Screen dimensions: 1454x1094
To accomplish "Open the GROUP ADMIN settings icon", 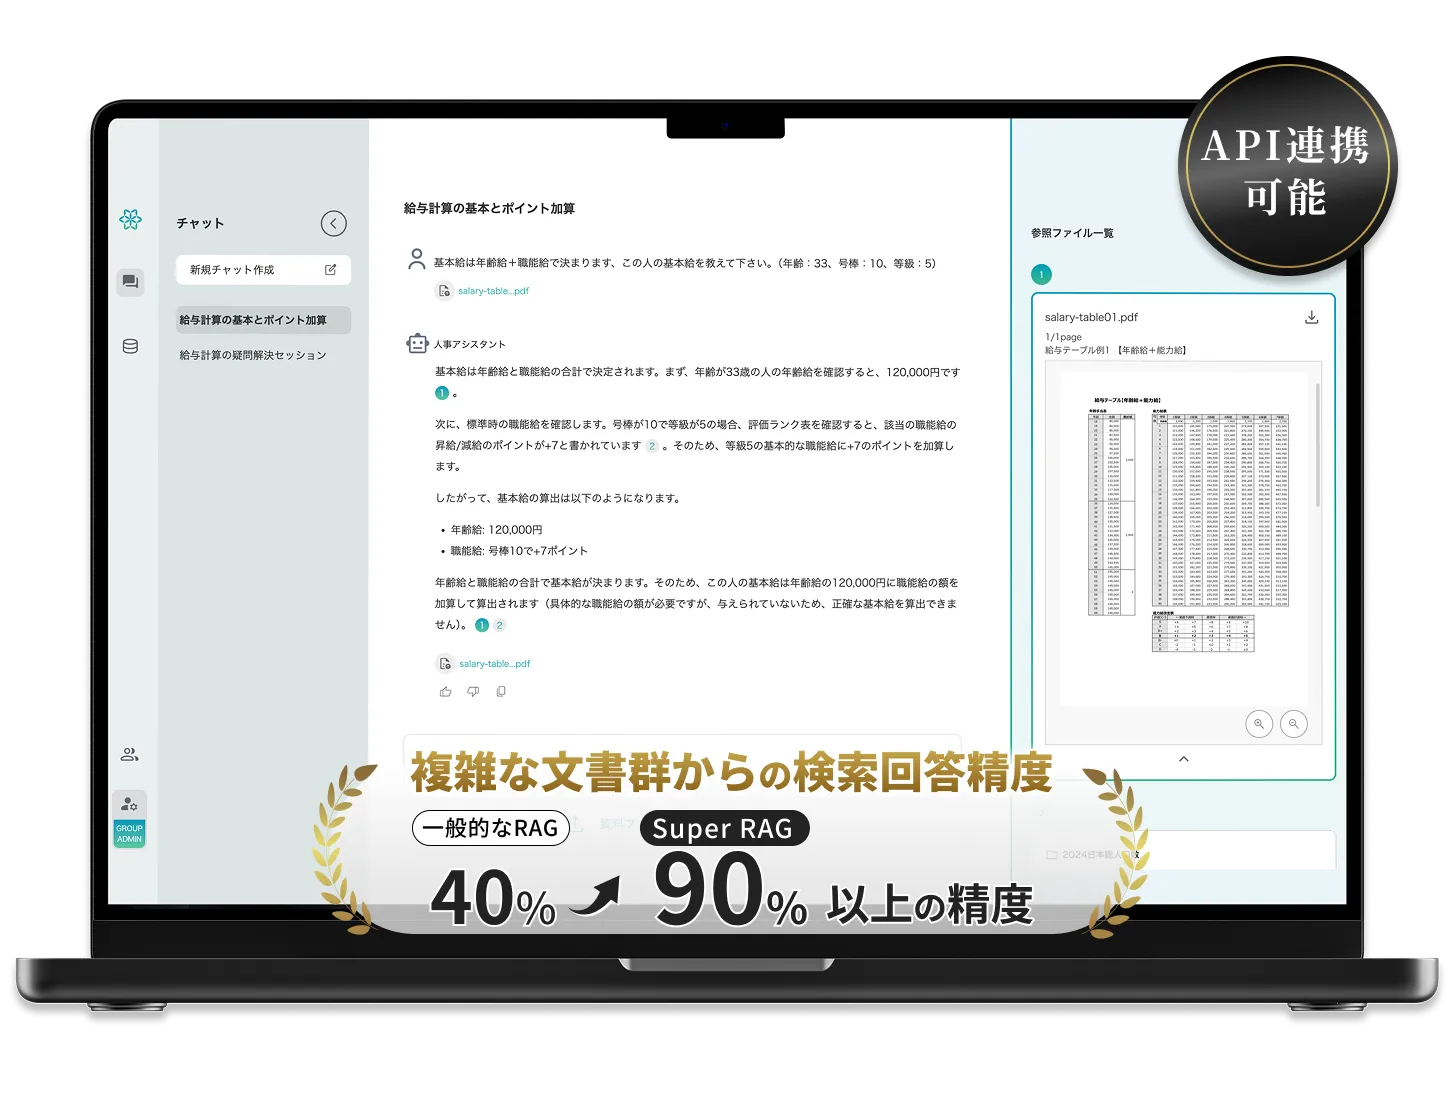I will coord(129,804).
